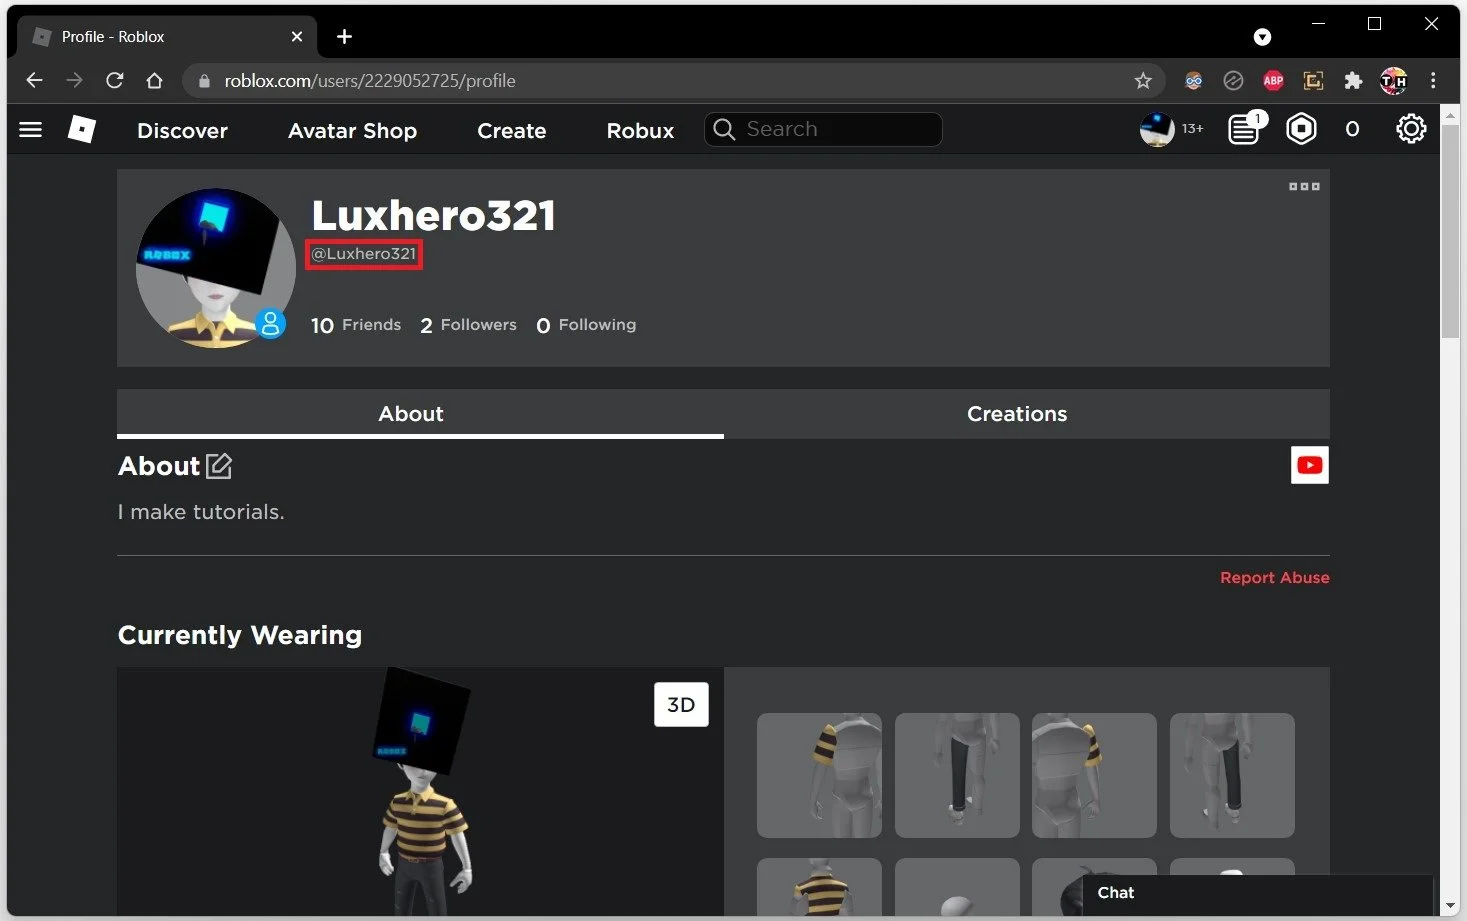The height and width of the screenshot is (921, 1467).
Task: Click the scrollbar down arrow
Action: [1450, 906]
